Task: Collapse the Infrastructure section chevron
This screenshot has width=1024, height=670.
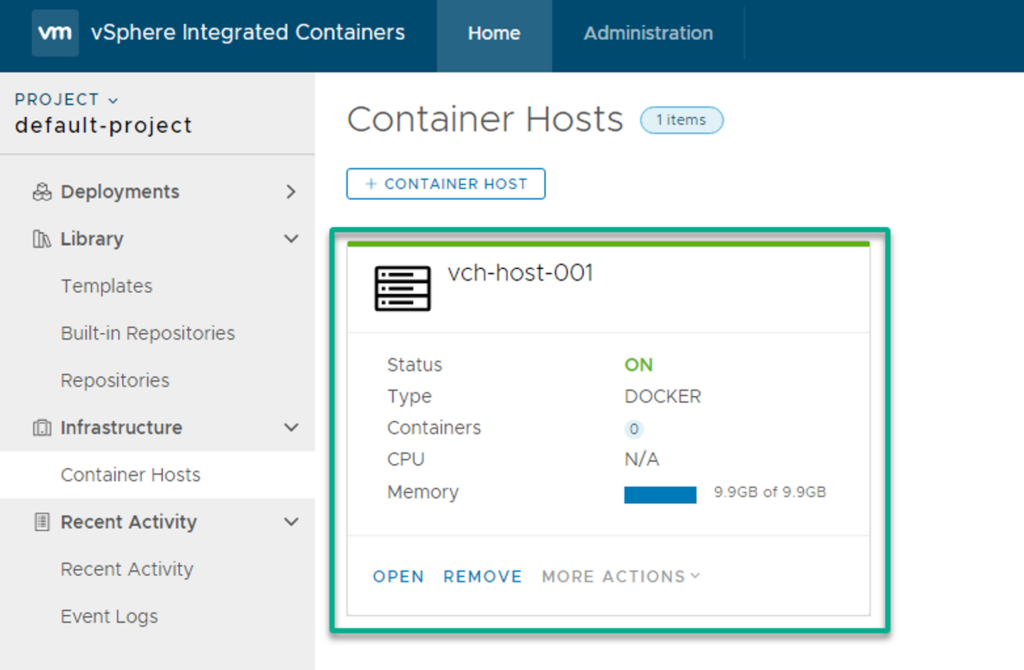Action: click(x=291, y=428)
